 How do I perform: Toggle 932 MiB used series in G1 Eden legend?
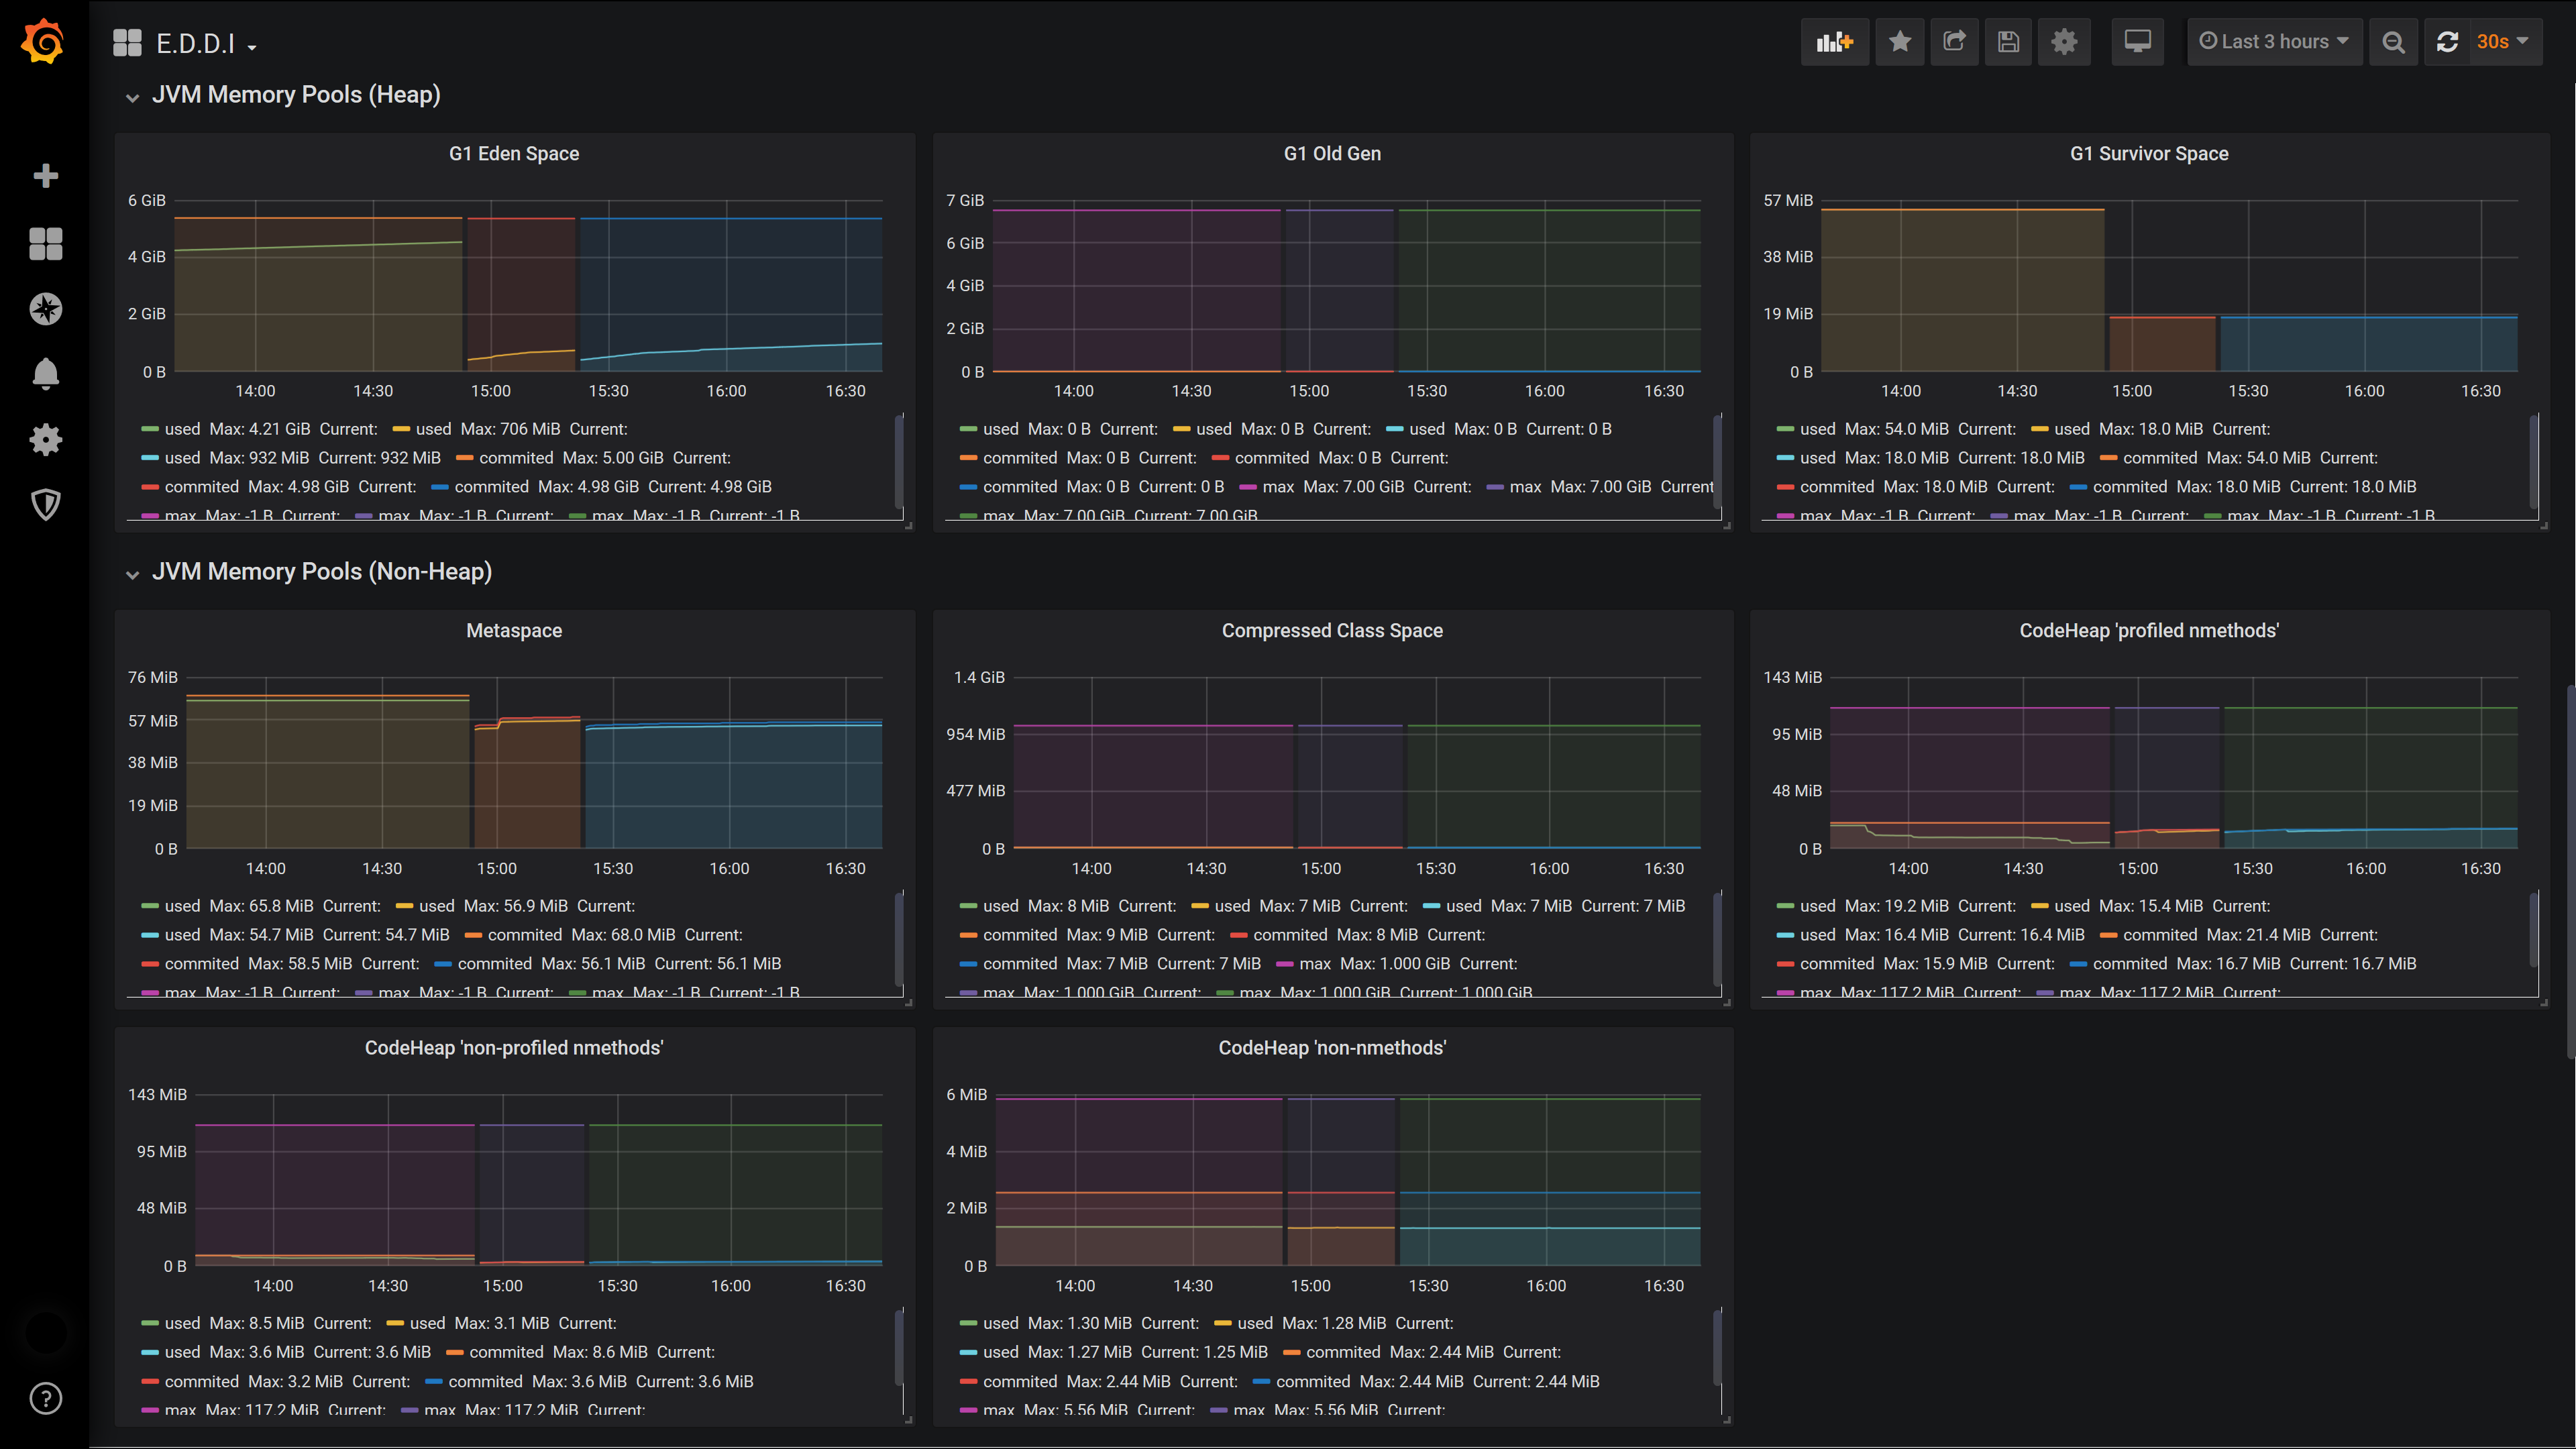[x=183, y=458]
